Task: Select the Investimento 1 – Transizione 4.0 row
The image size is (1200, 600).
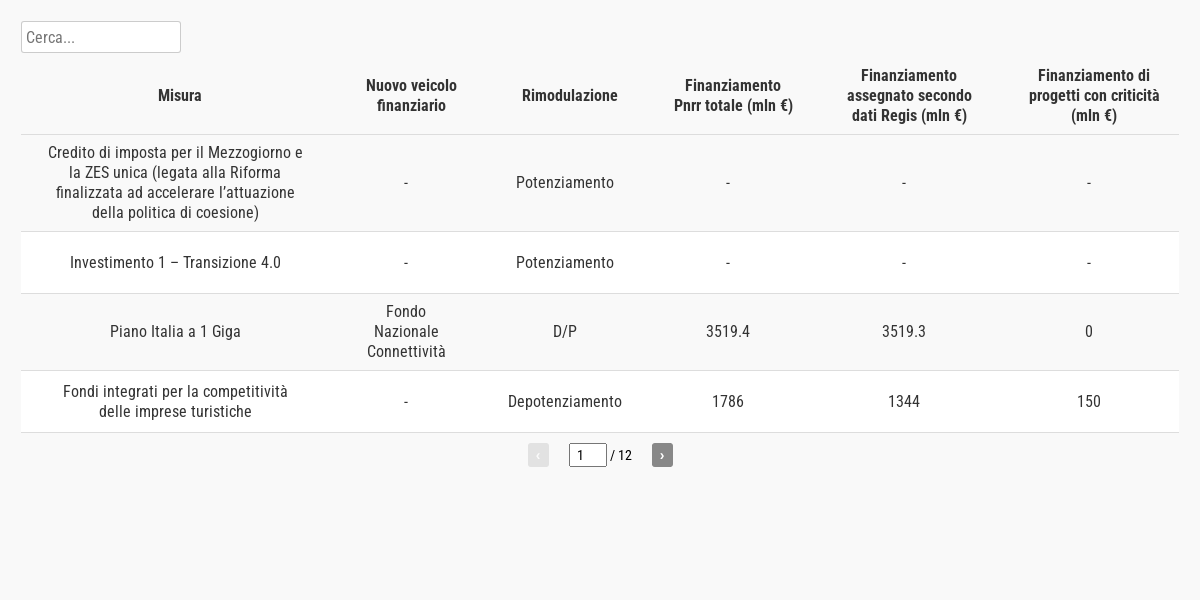Action: pyautogui.click(x=175, y=263)
